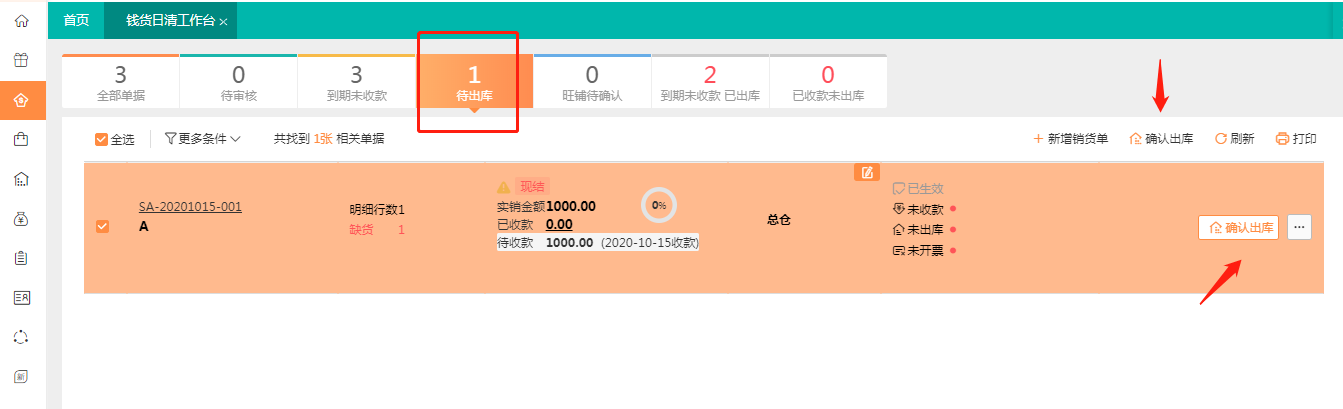Select the 已收款未出库 tab
The image size is (1343, 409).
click(x=828, y=81)
